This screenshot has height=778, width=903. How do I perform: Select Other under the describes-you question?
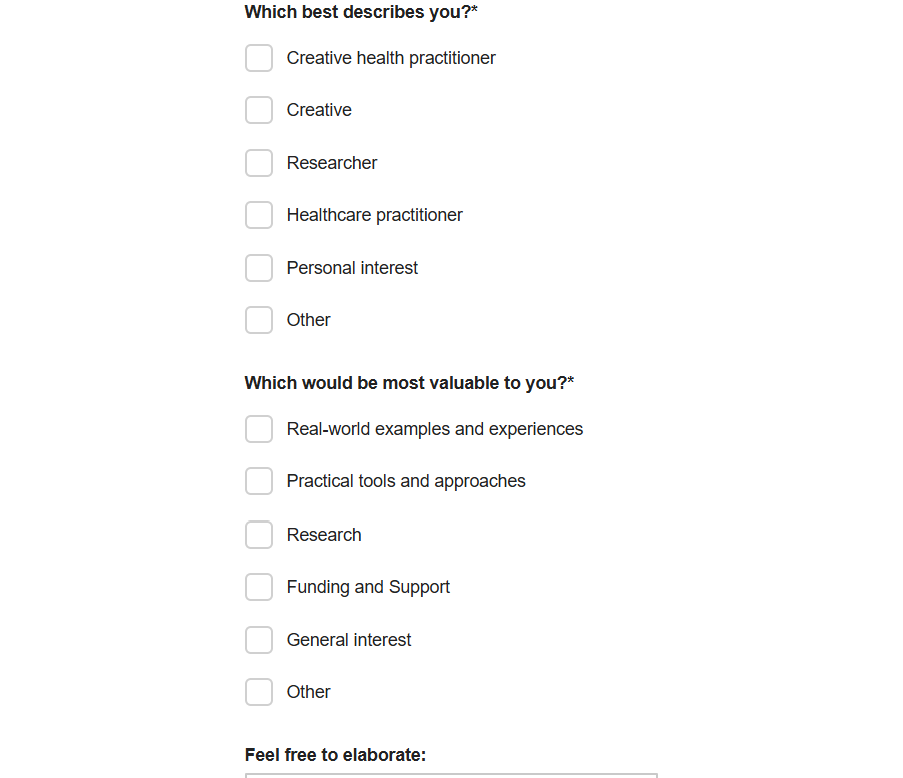click(259, 320)
